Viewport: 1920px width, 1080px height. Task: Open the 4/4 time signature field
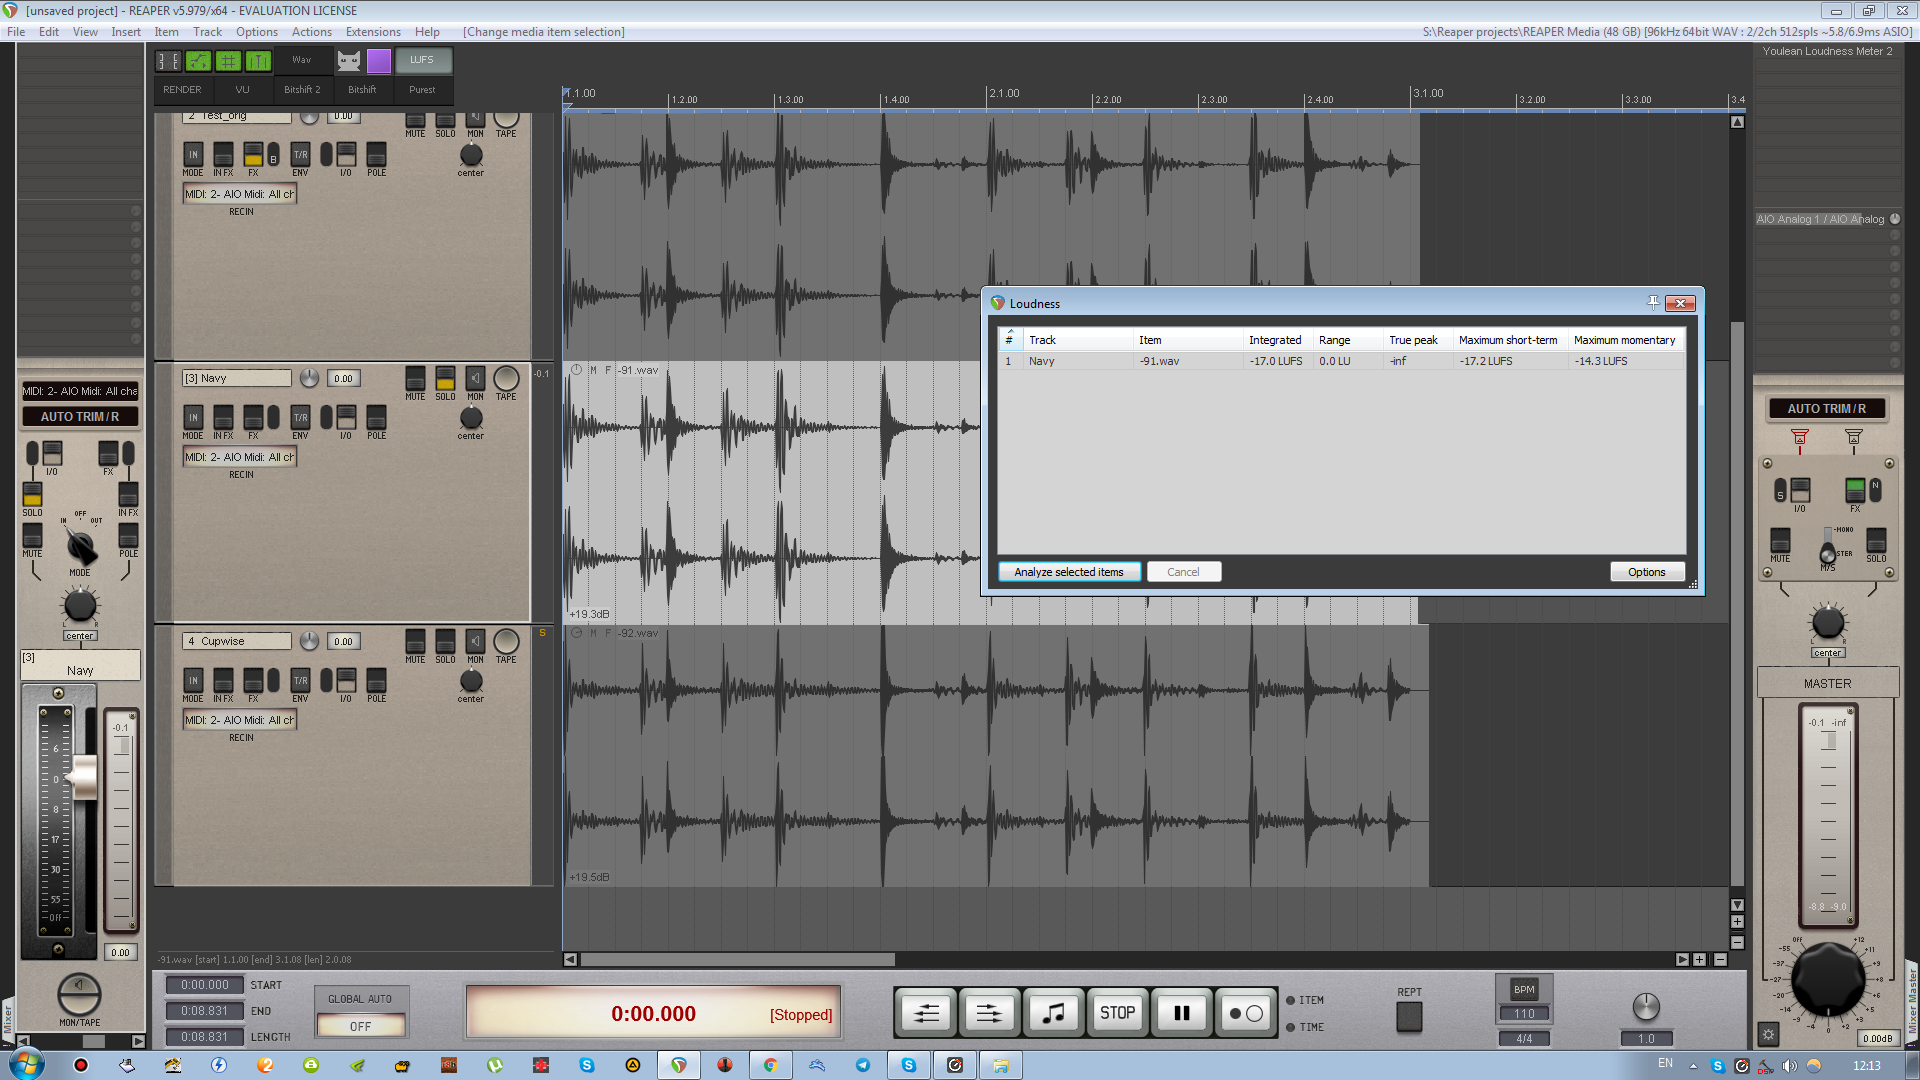click(1524, 1038)
